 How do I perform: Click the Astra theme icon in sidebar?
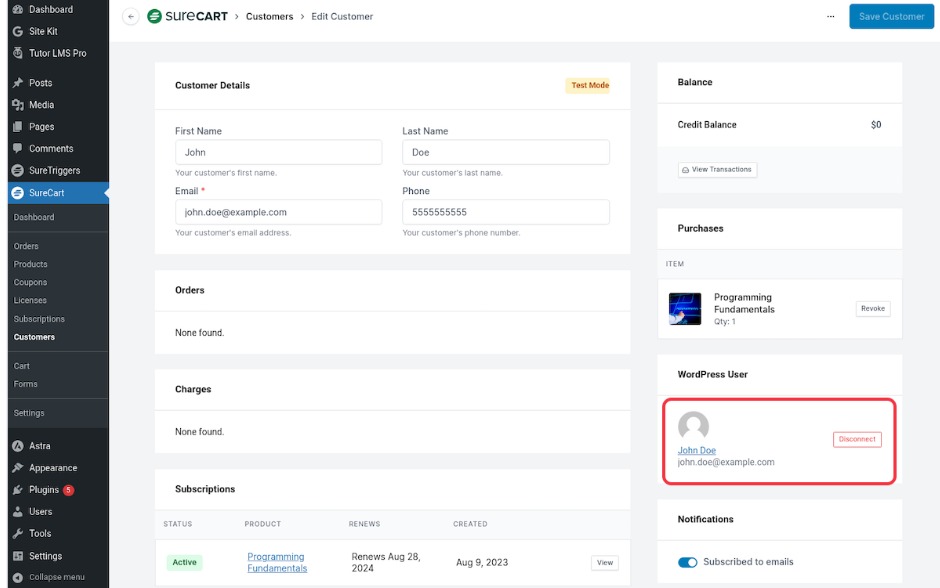tap(18, 446)
